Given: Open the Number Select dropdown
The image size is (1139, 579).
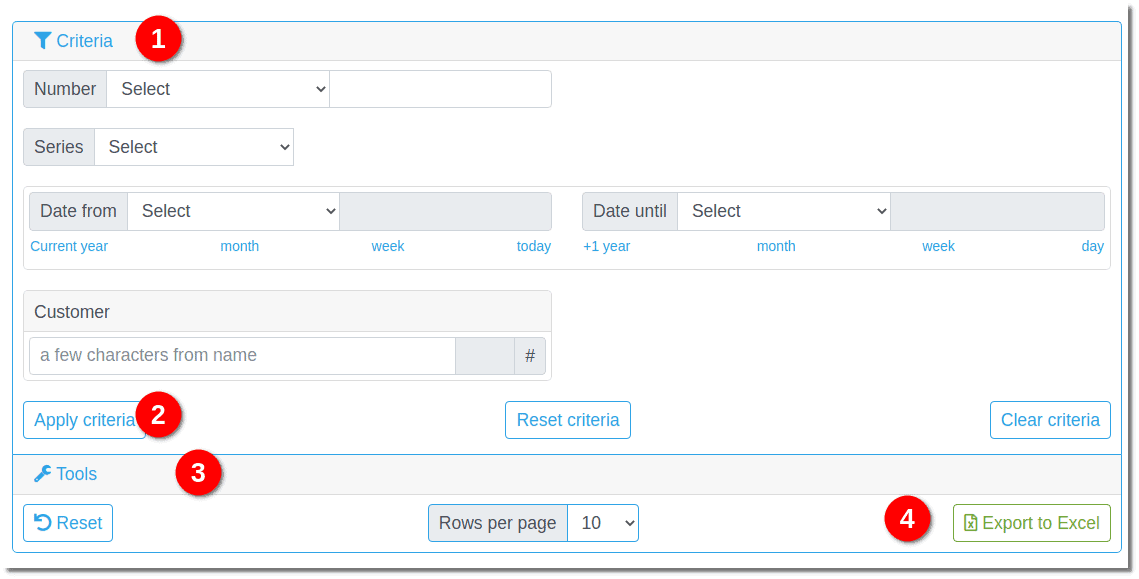Looking at the screenshot, I should point(218,89).
